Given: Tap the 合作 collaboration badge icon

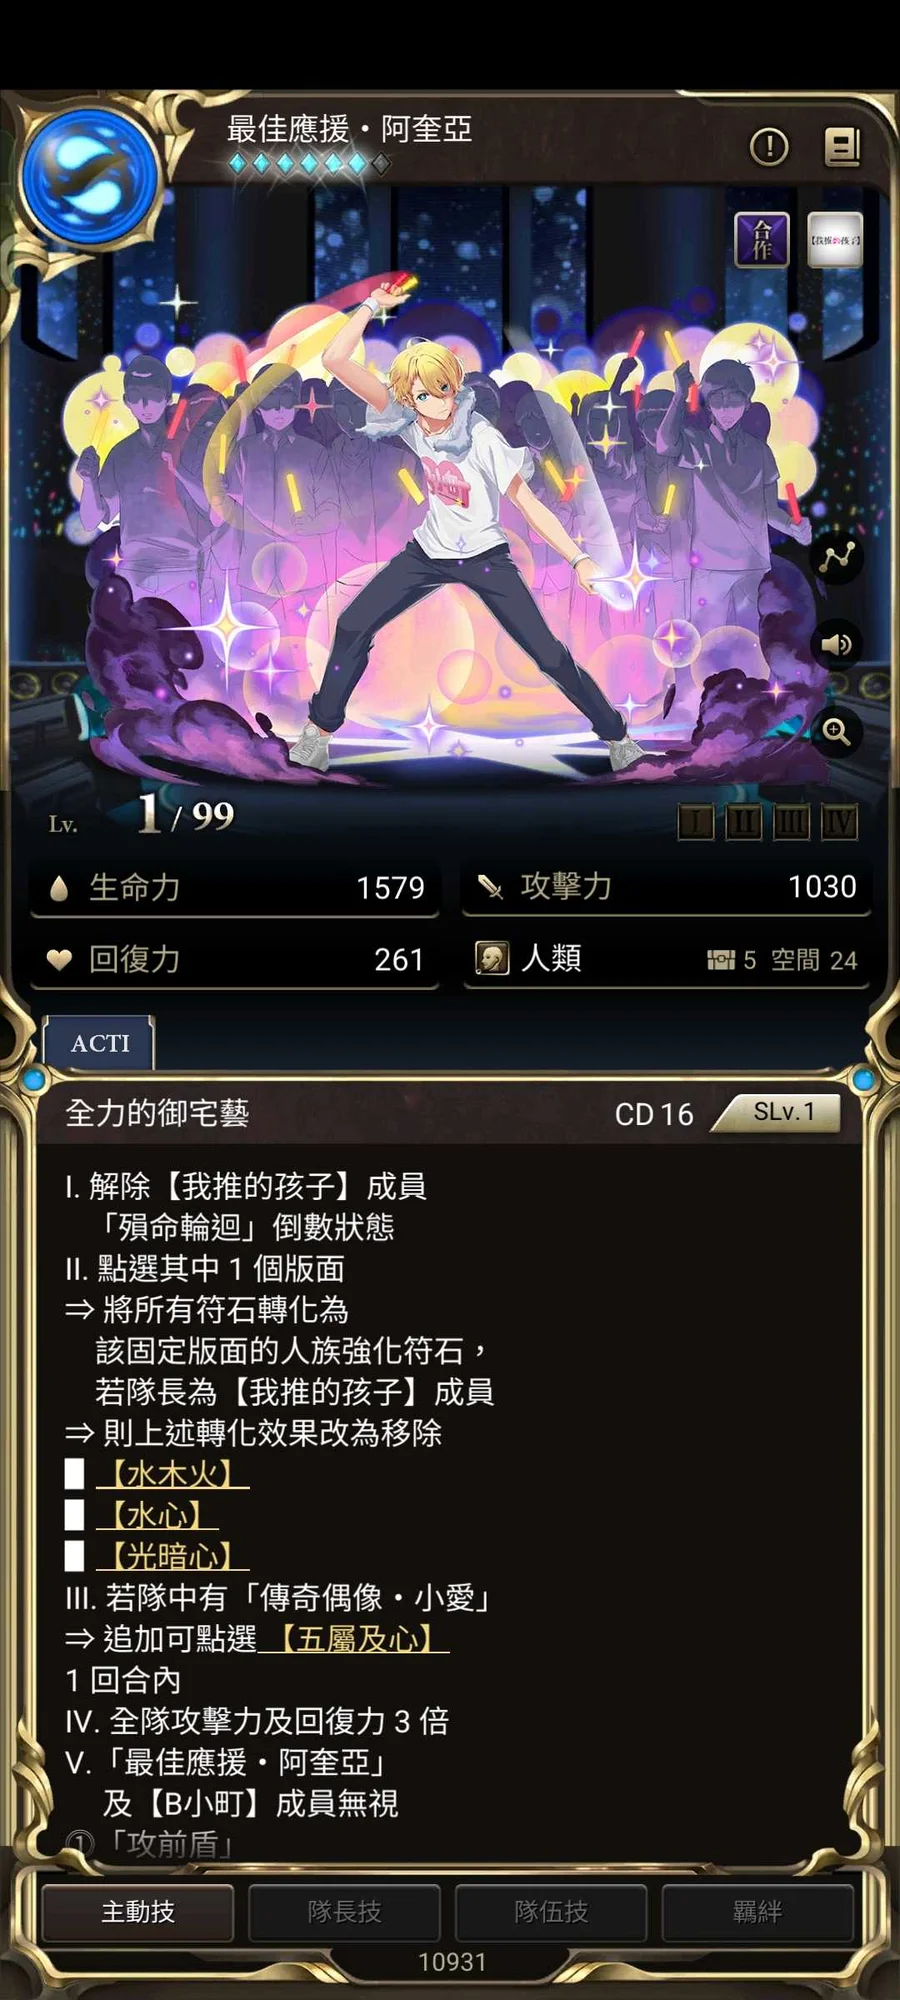Looking at the screenshot, I should [x=762, y=240].
